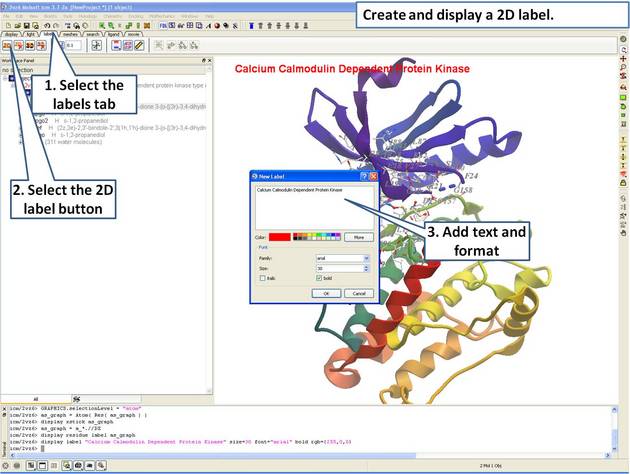Click the new document icon in top toolbar

pyautogui.click(x=7, y=24)
